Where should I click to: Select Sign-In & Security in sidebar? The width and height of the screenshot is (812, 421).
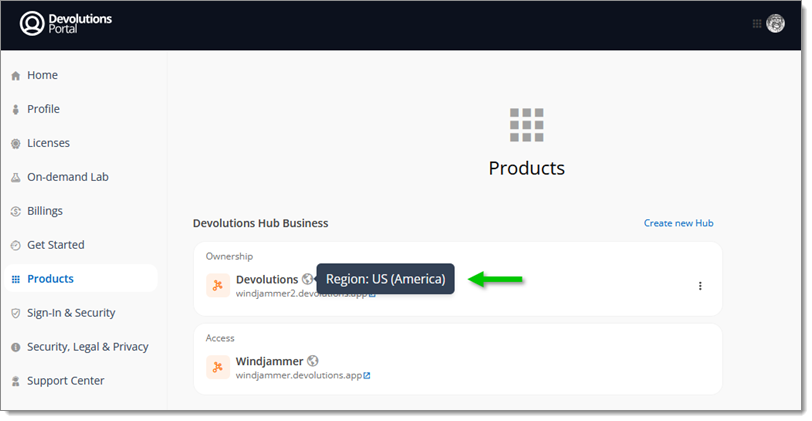point(71,313)
